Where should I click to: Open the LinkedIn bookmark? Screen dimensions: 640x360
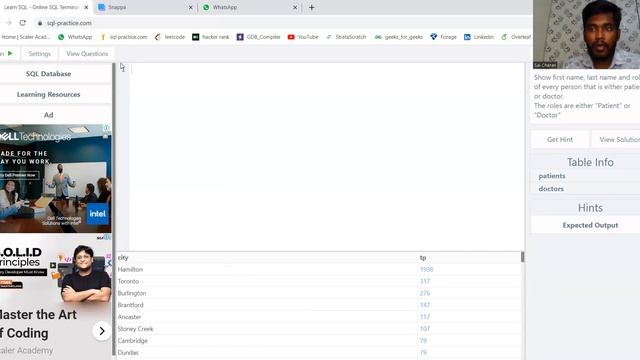tap(479, 37)
